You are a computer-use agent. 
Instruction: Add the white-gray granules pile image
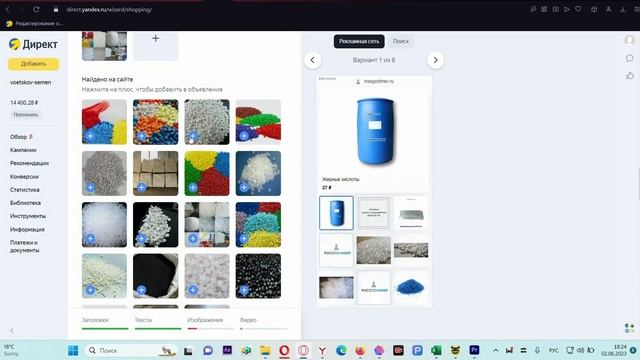193,136
